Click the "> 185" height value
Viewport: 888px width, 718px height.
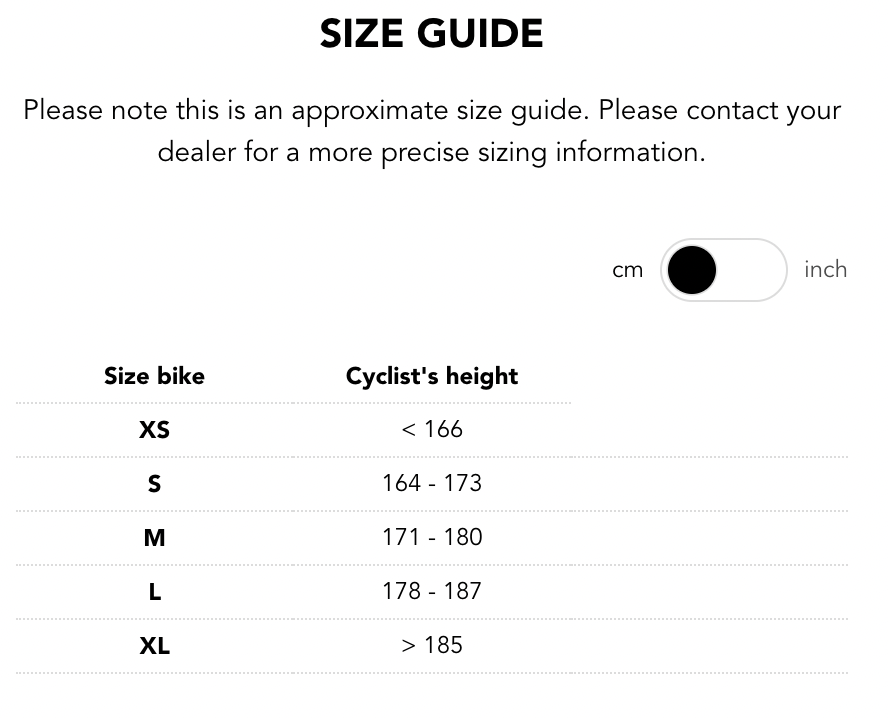(x=432, y=646)
